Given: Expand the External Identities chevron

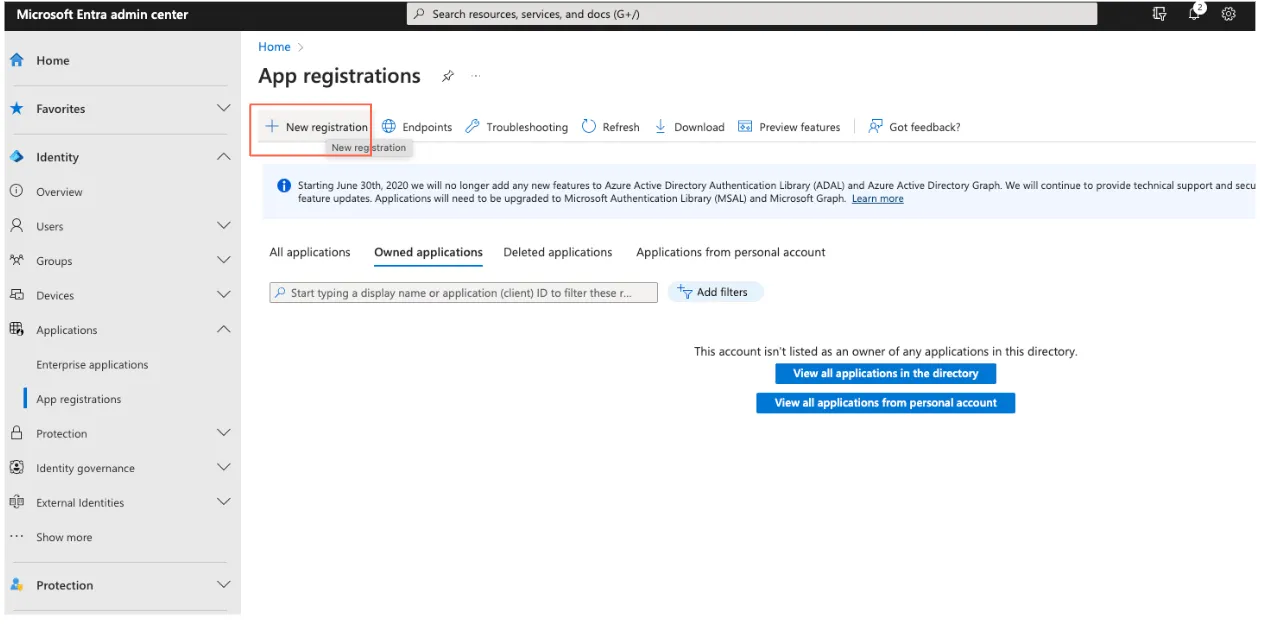Looking at the screenshot, I should coord(224,502).
